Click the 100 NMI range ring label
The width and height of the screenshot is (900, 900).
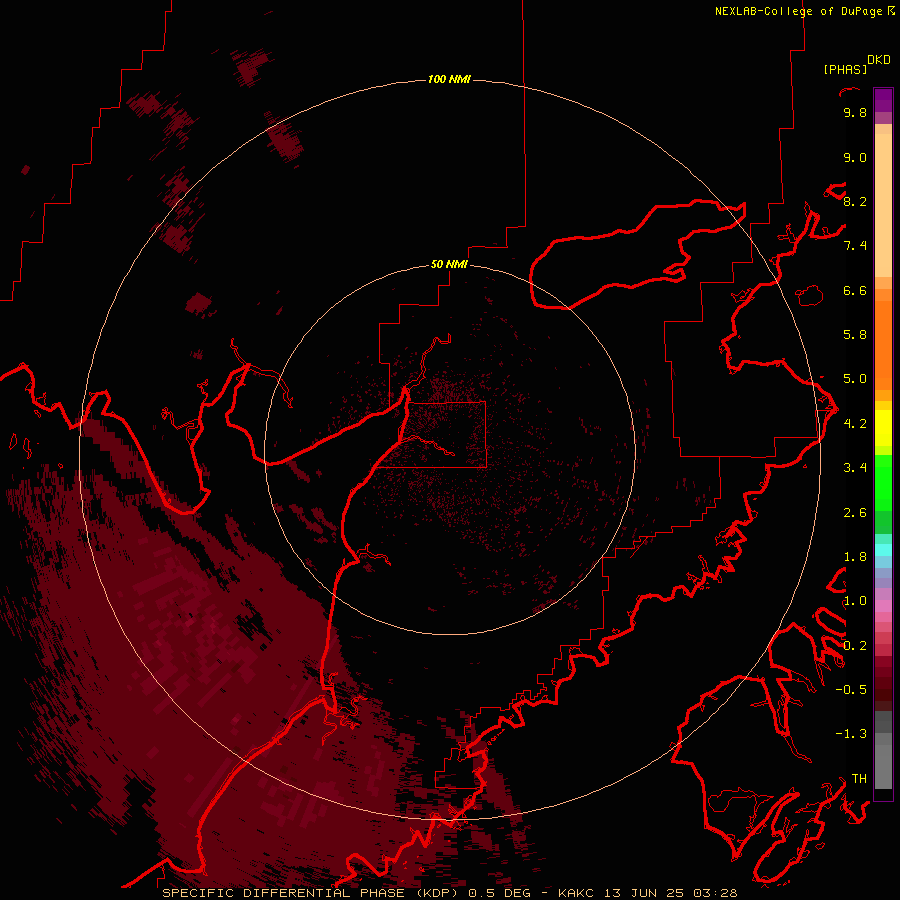(x=449, y=79)
